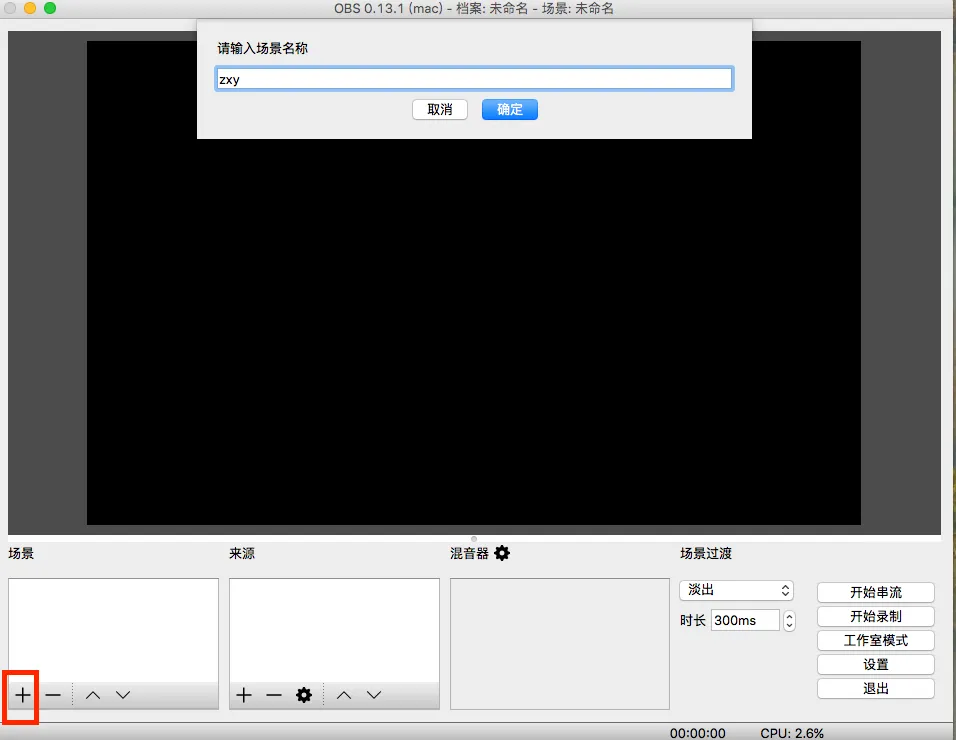The height and width of the screenshot is (740, 956).
Task: Confirm the scene name with 确定
Action: [x=509, y=110]
